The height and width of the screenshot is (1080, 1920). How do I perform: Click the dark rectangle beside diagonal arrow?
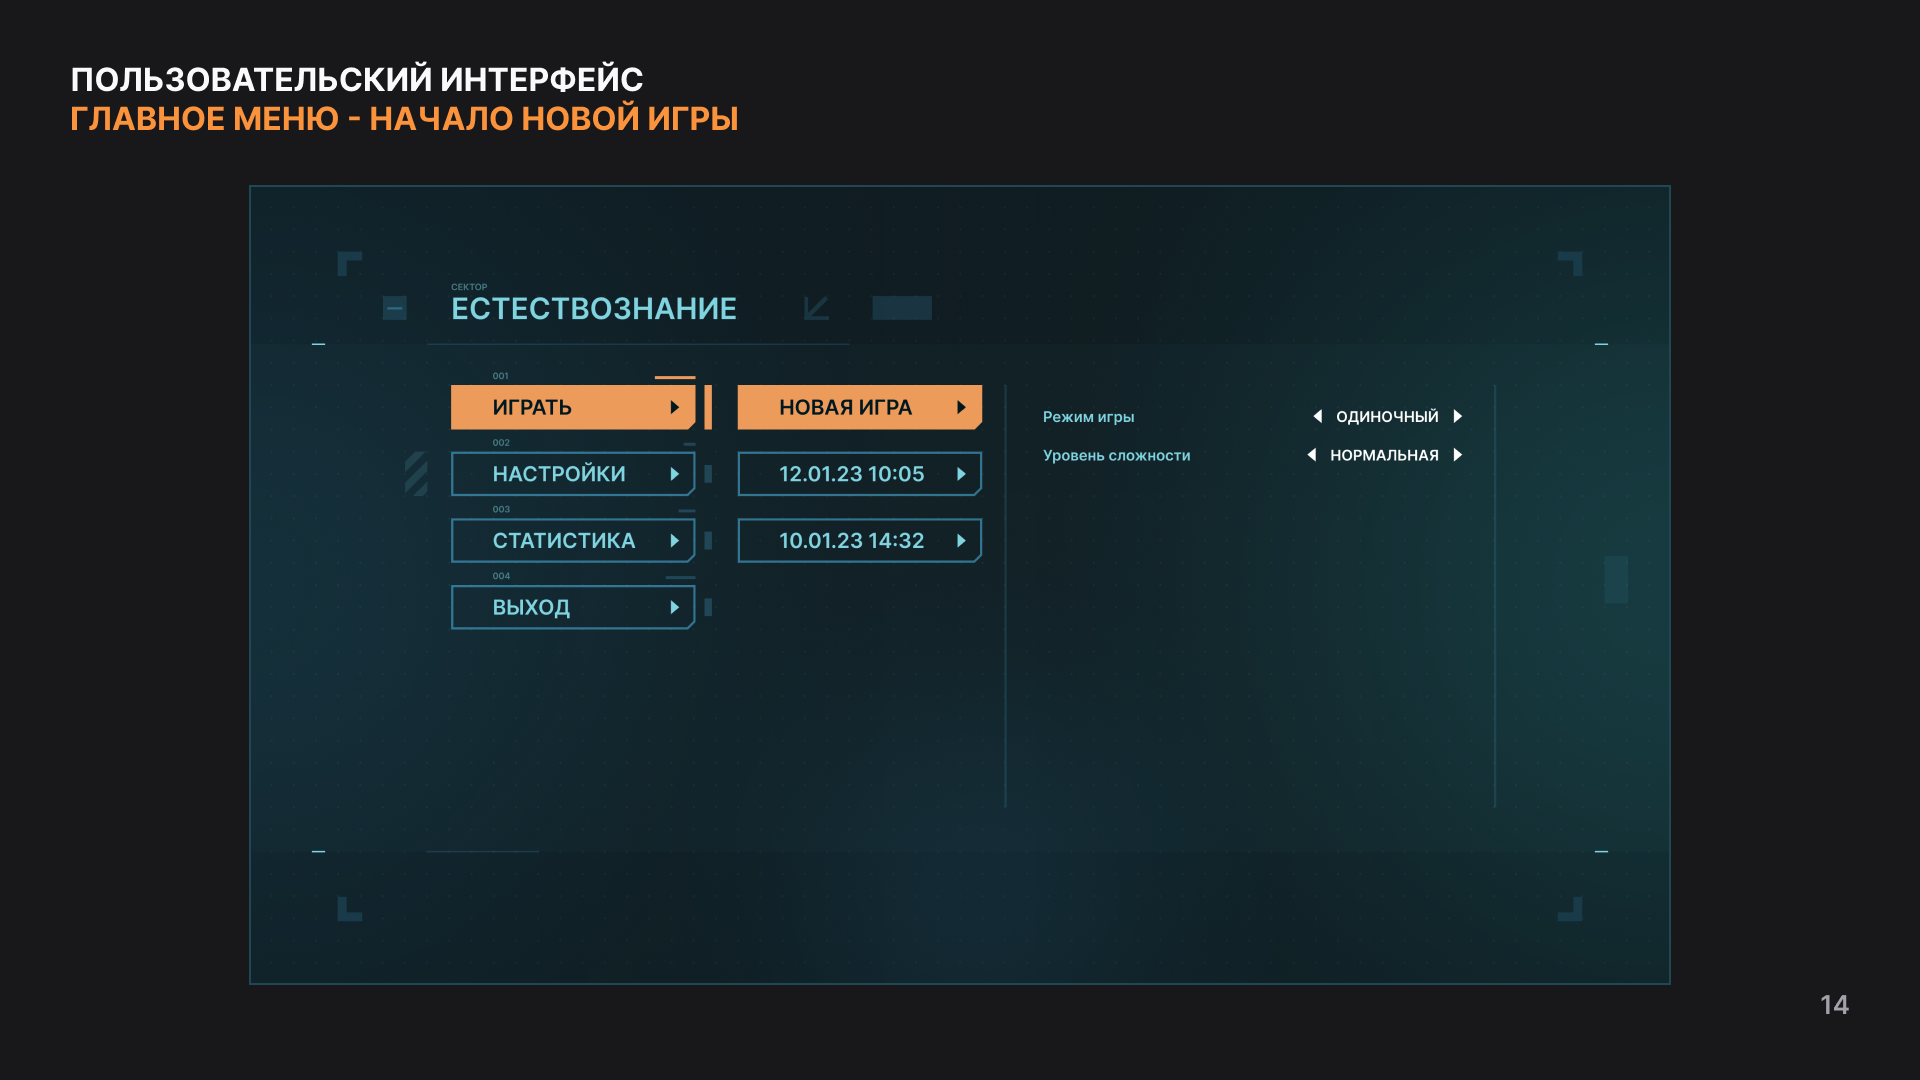(x=901, y=308)
